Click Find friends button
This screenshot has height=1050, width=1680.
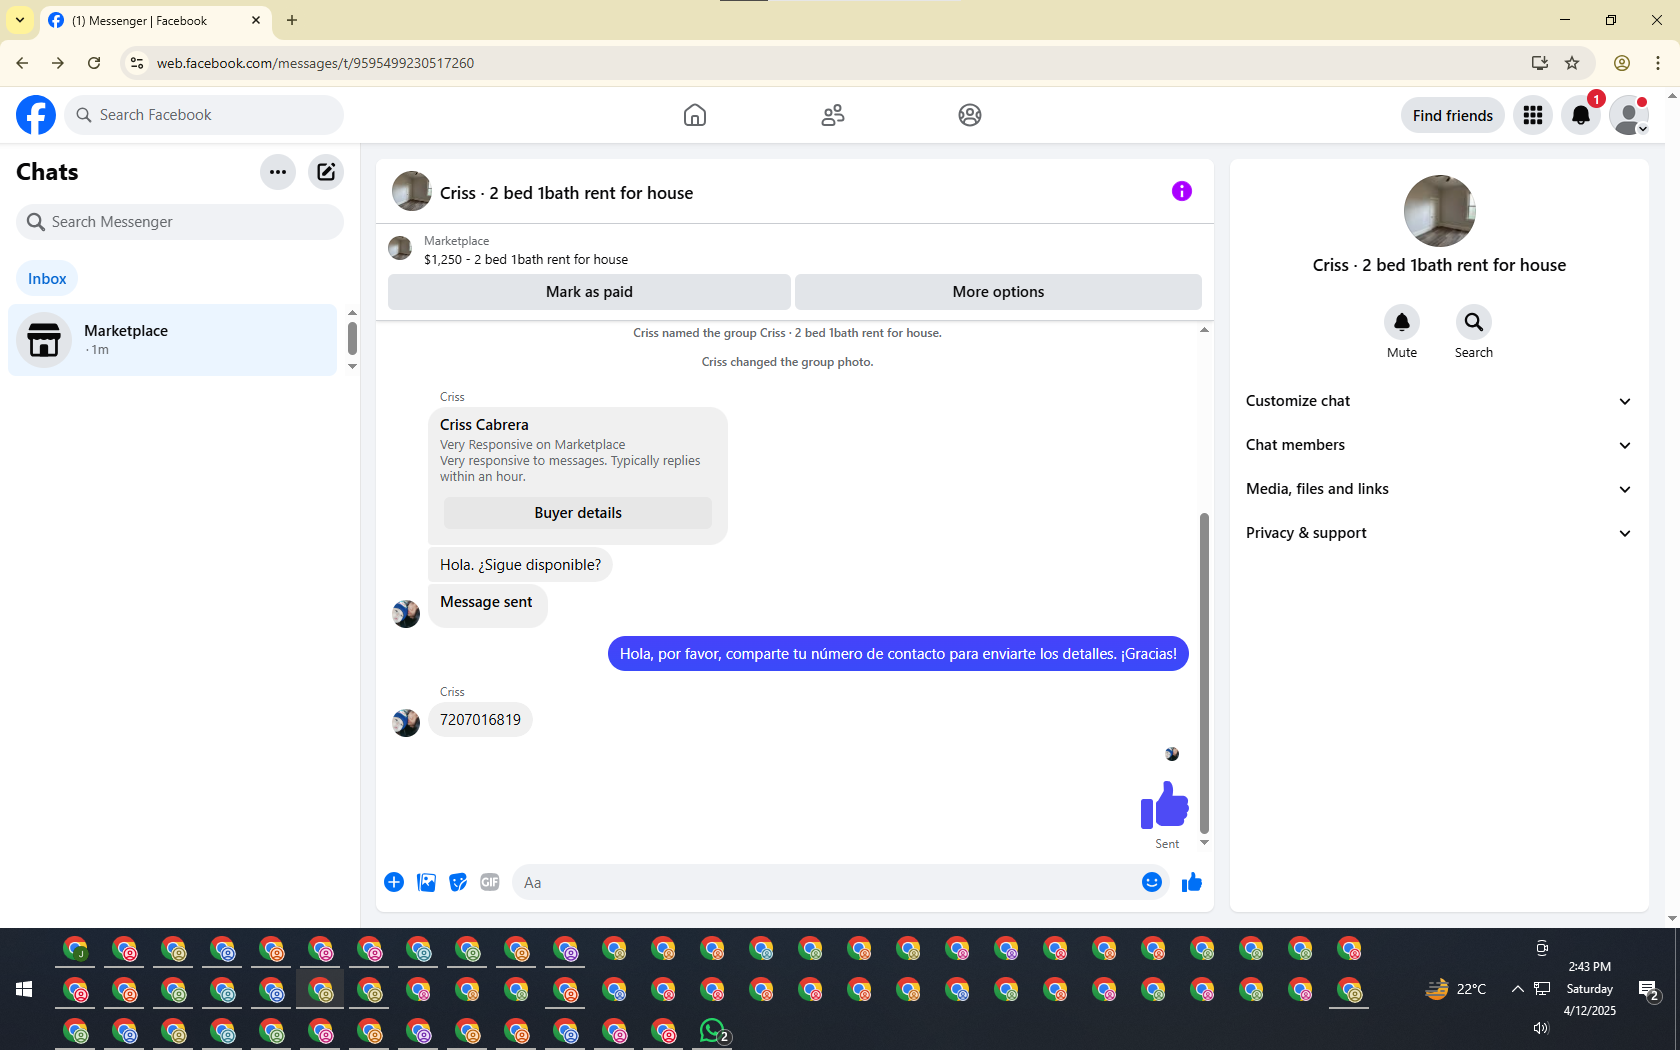pyautogui.click(x=1453, y=115)
